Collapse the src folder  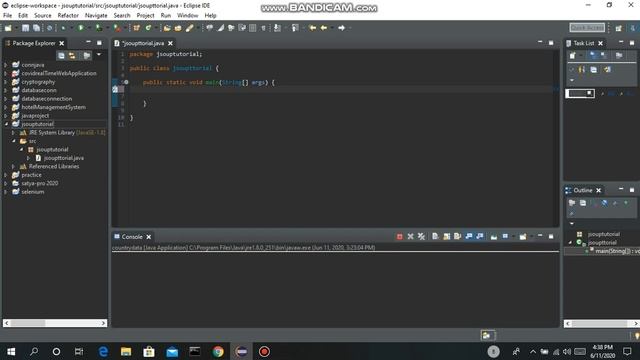point(13,141)
